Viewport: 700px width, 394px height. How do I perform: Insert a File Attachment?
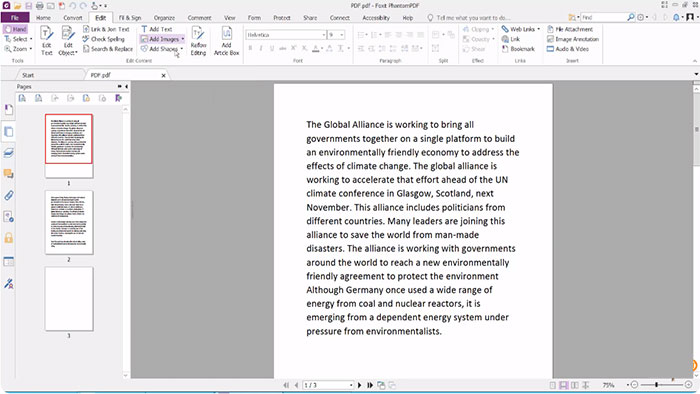click(x=570, y=29)
